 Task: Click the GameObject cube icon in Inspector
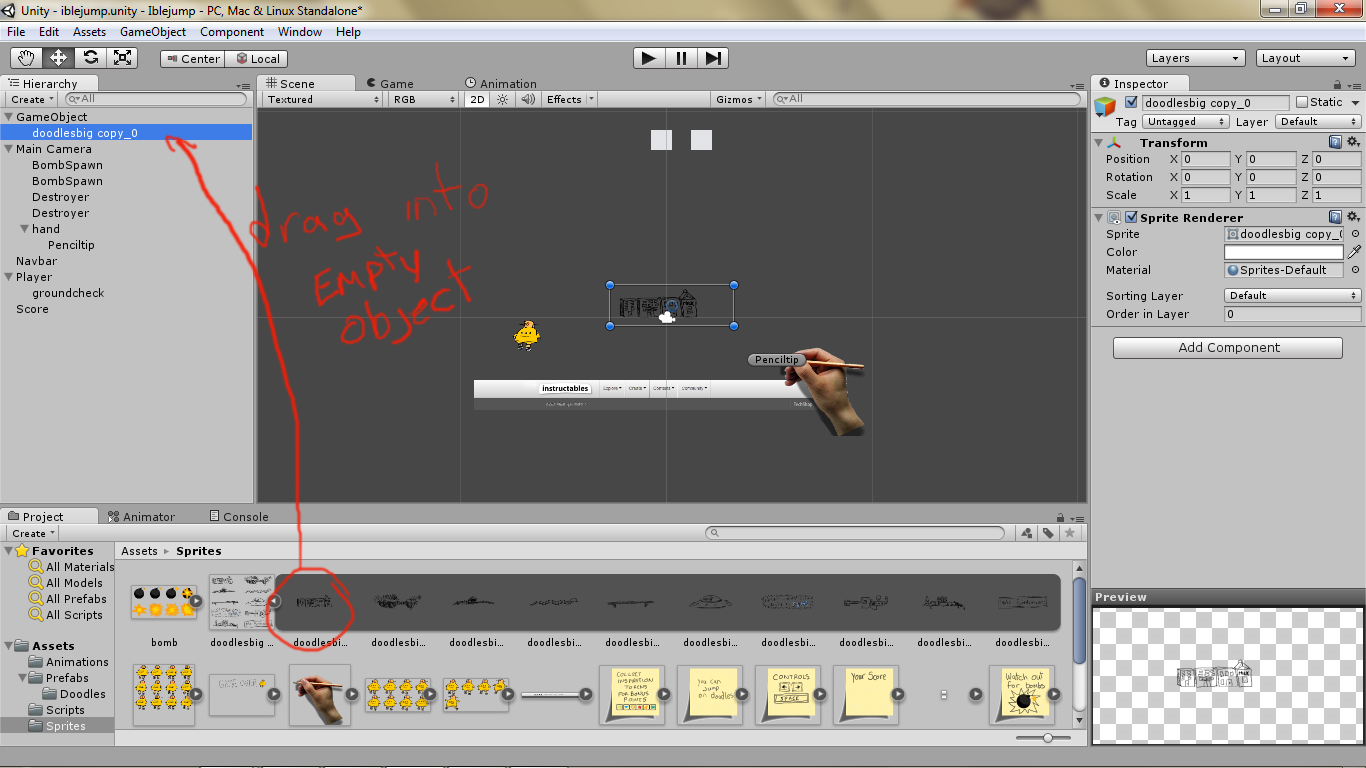pyautogui.click(x=1105, y=107)
